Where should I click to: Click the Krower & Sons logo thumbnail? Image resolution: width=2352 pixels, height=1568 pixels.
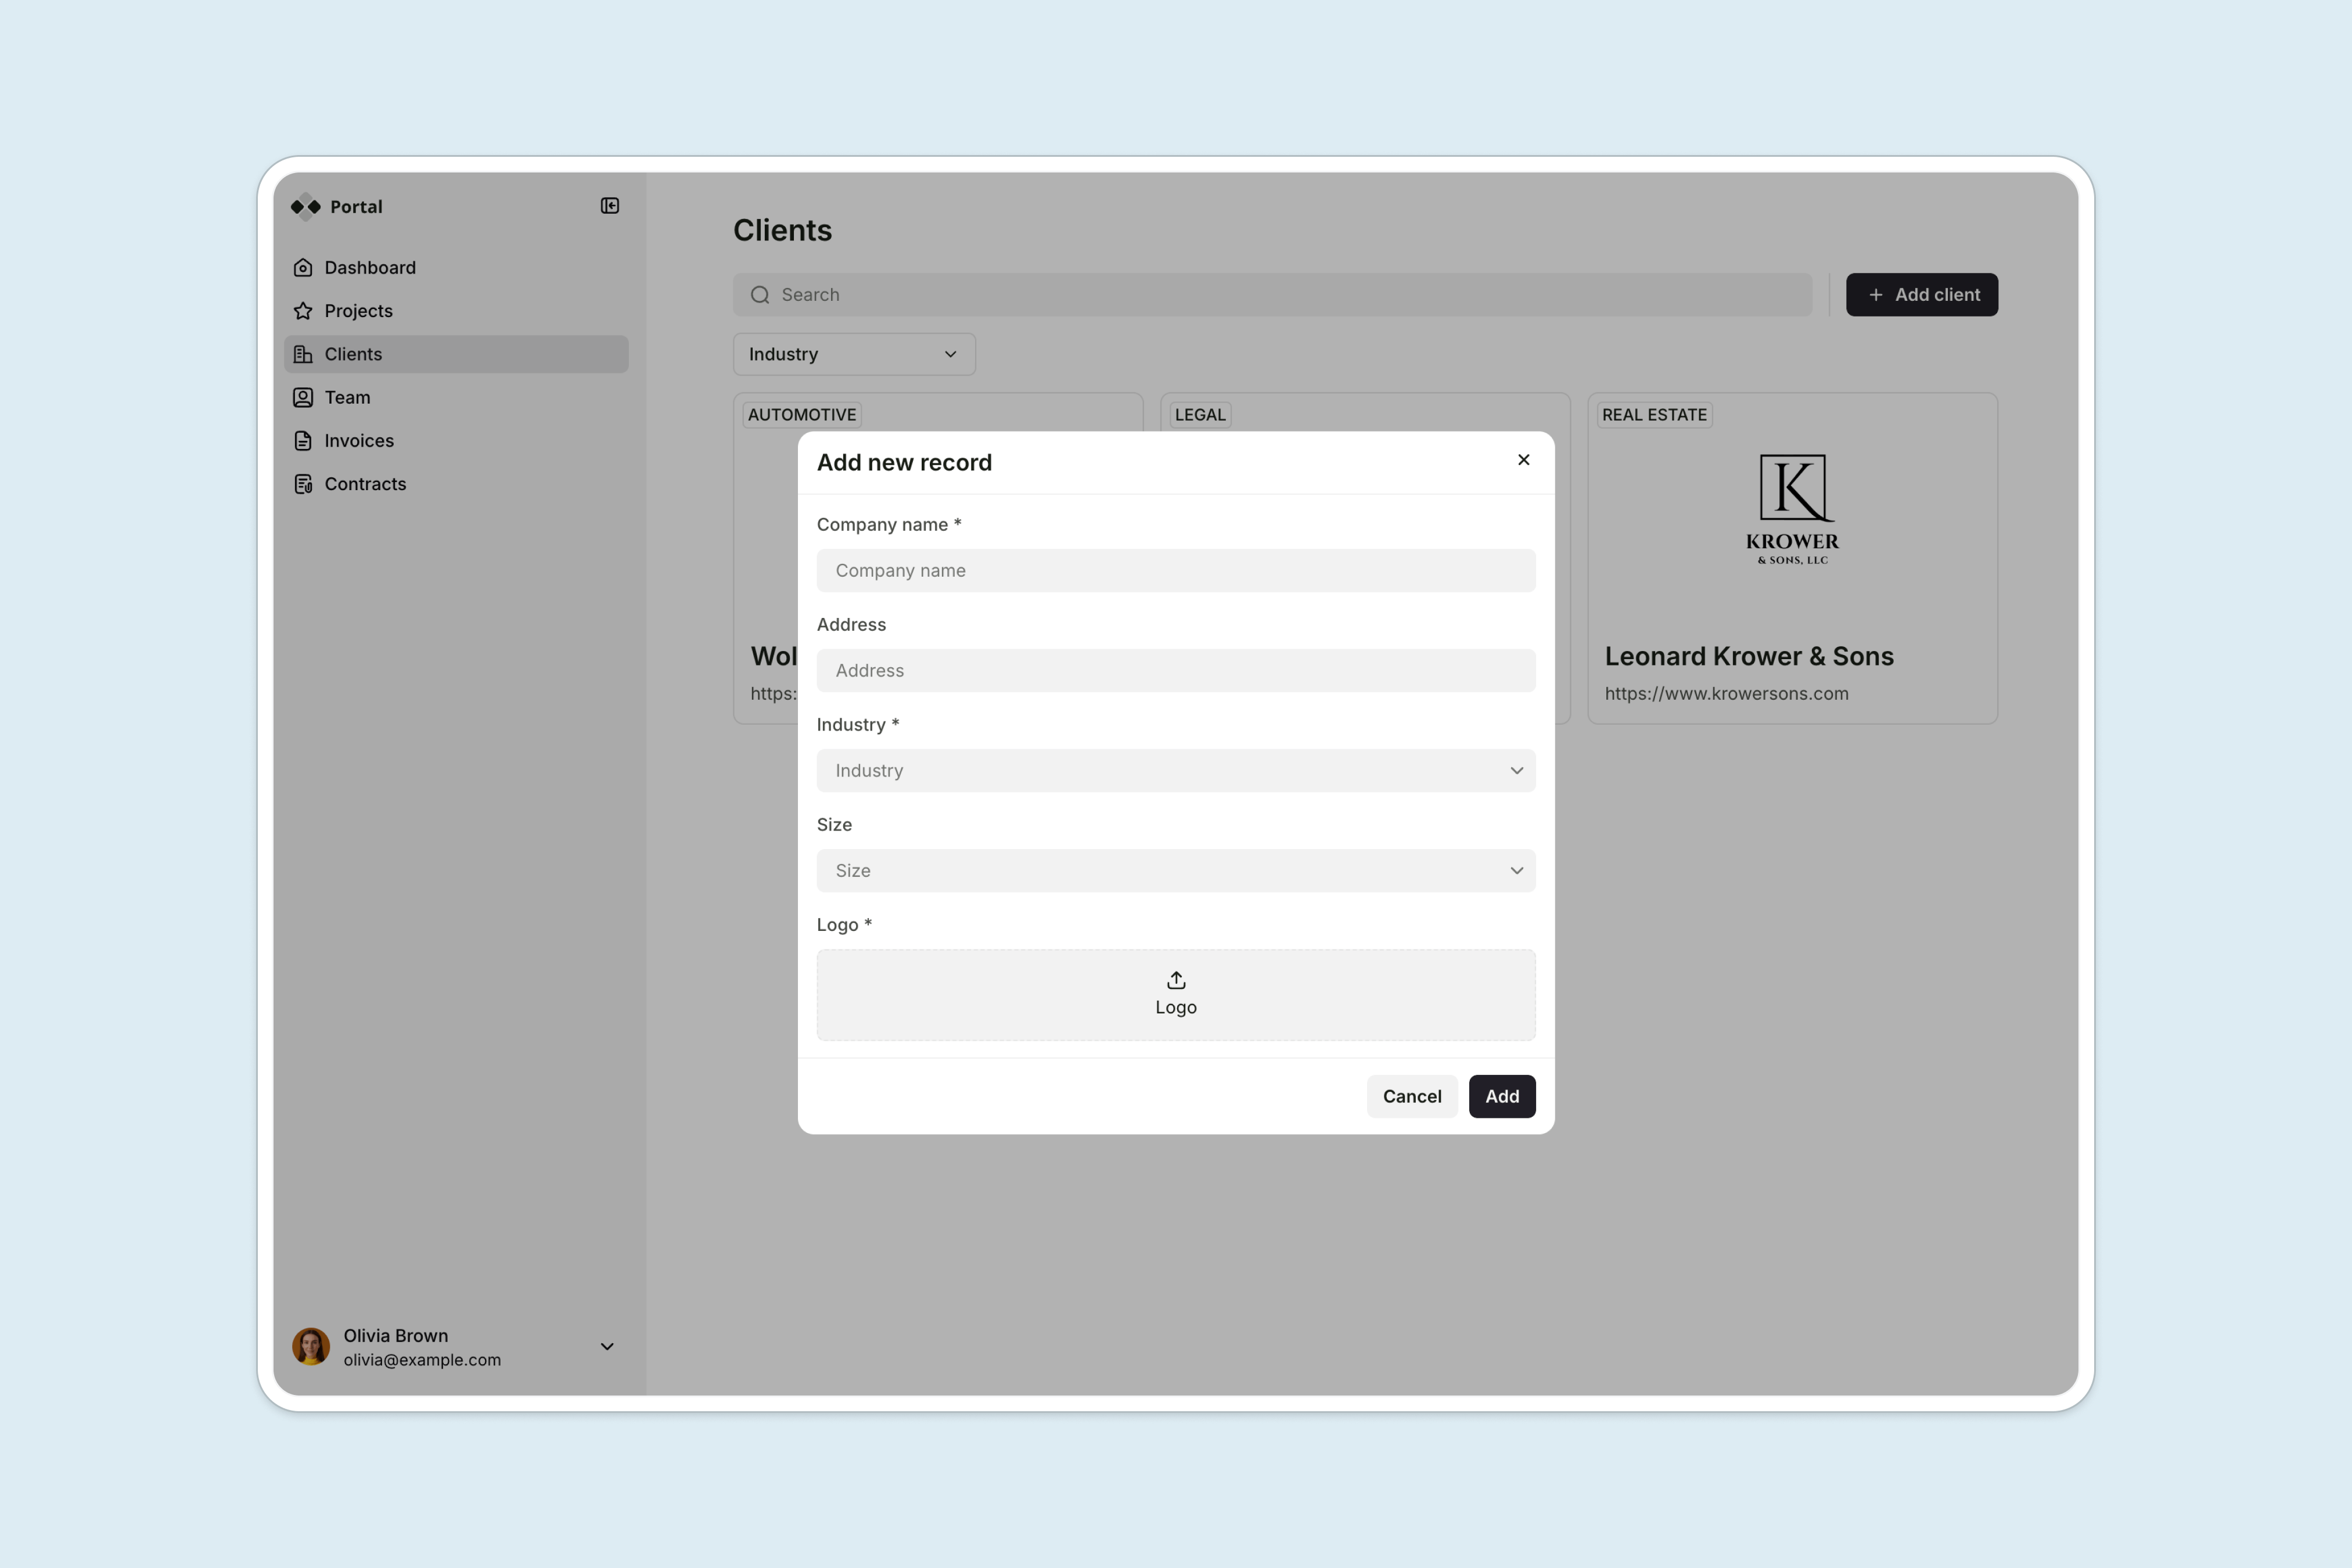coord(1791,510)
